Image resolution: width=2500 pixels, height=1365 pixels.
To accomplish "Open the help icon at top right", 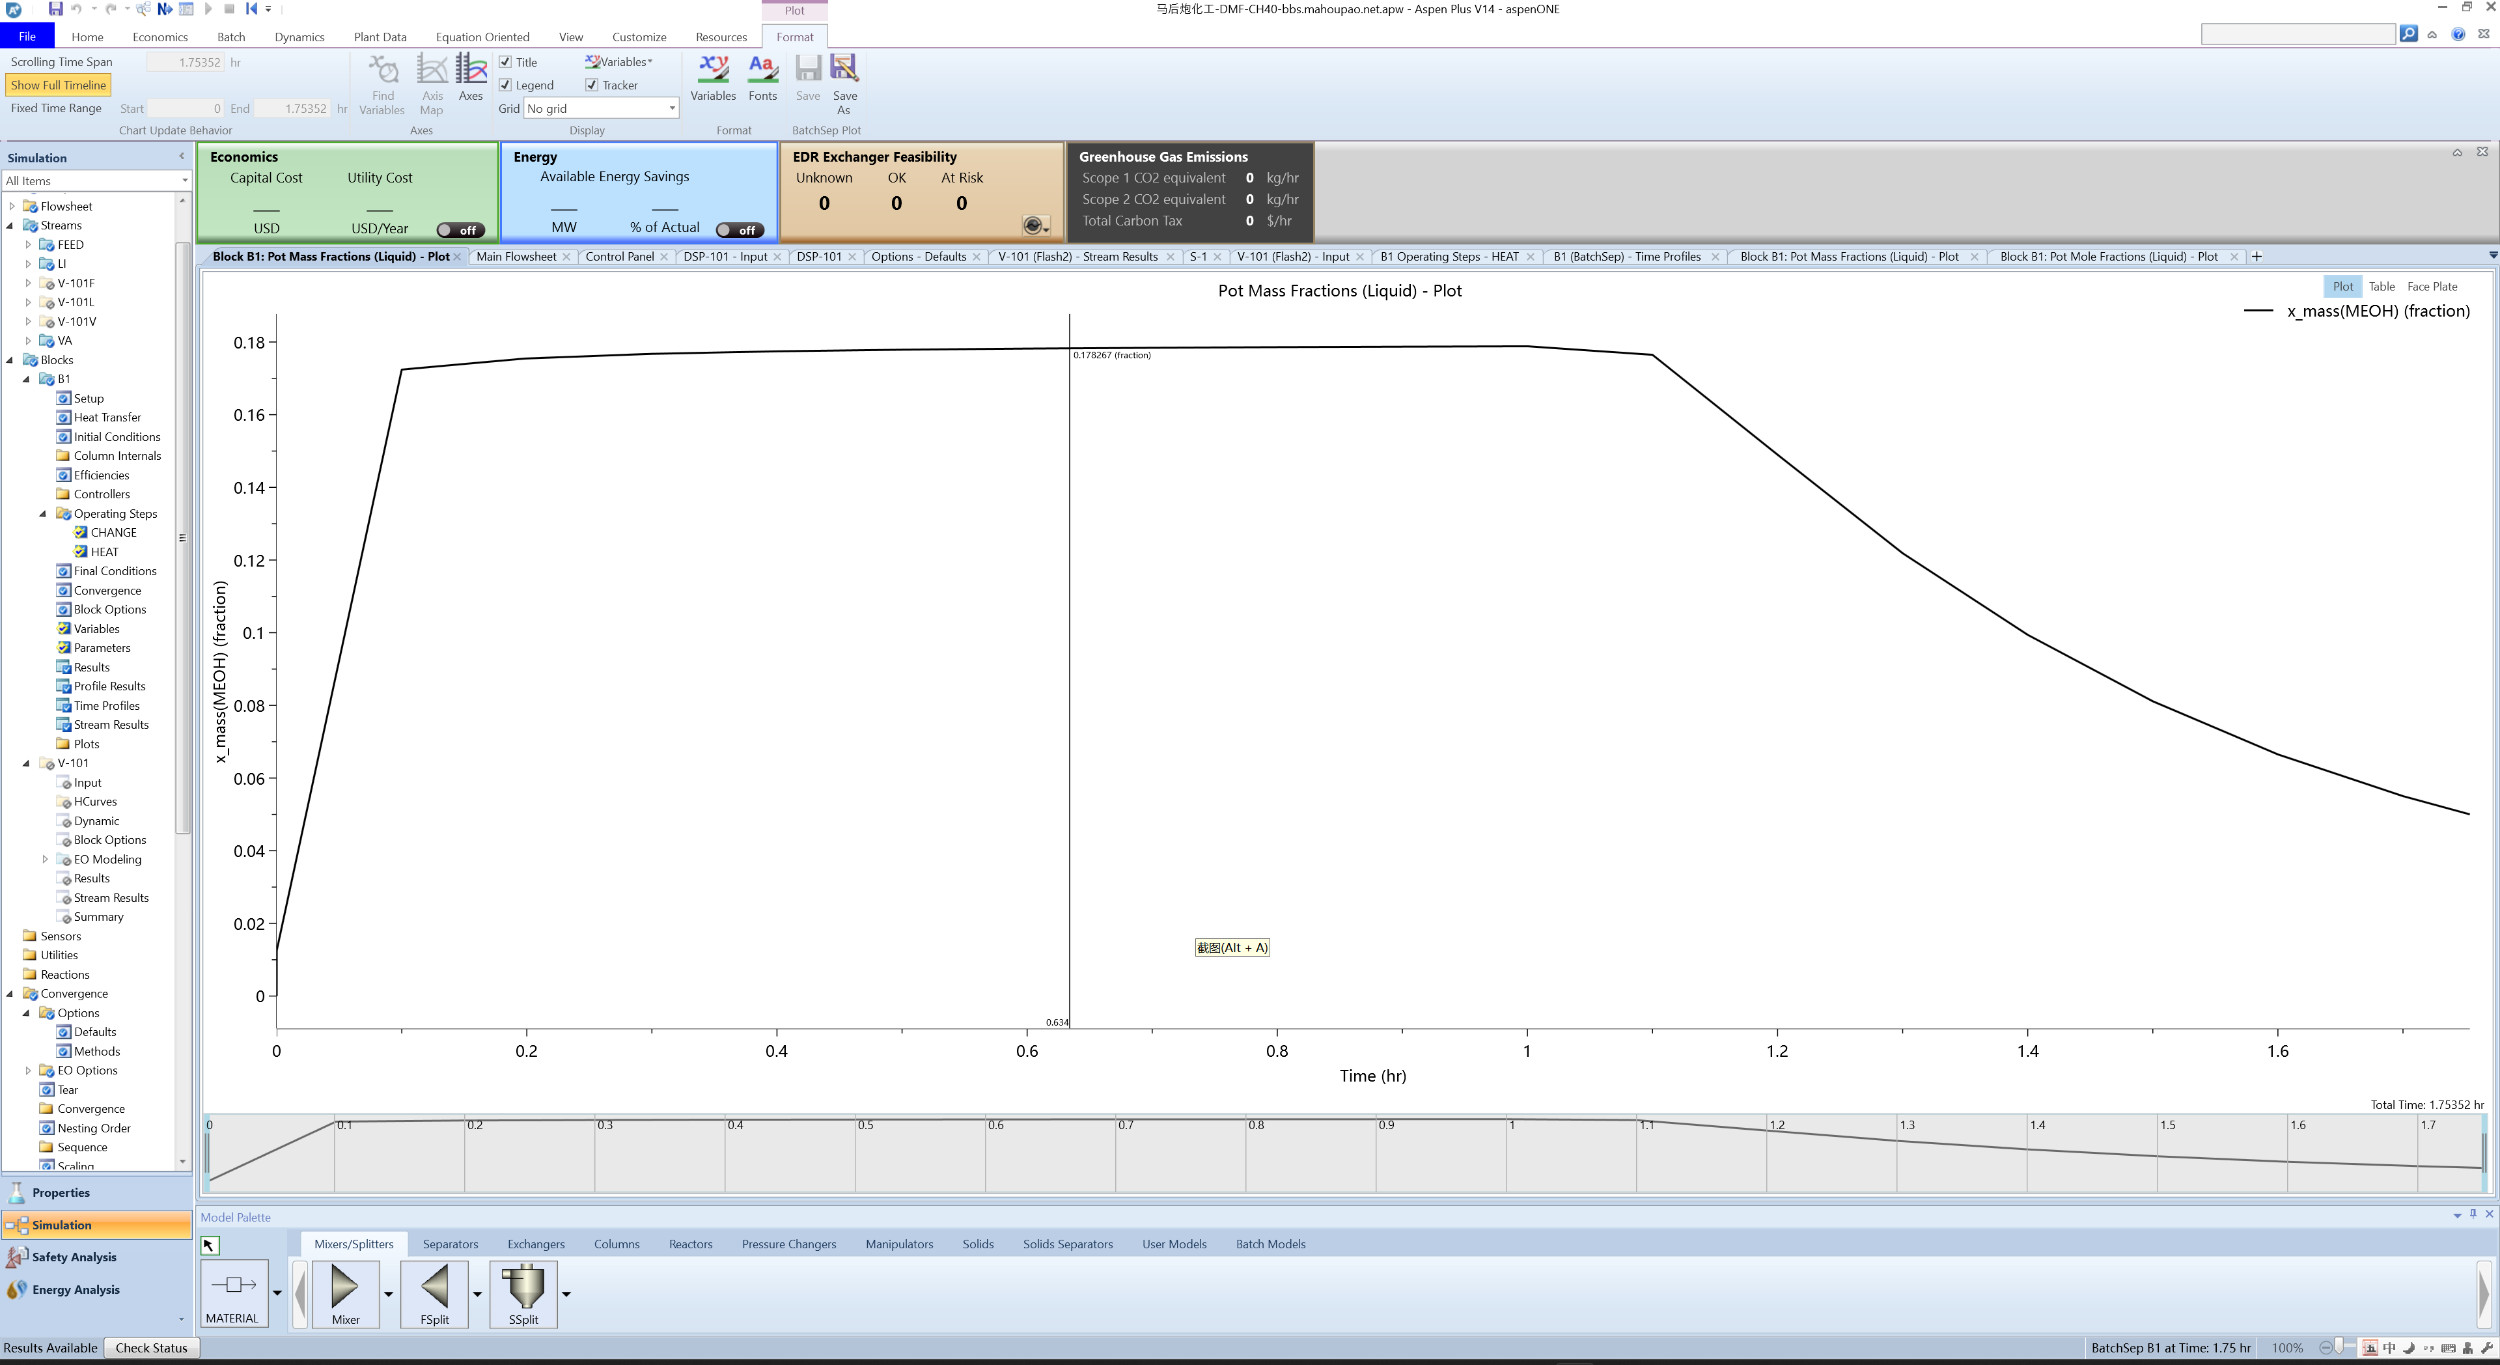I will [2458, 34].
